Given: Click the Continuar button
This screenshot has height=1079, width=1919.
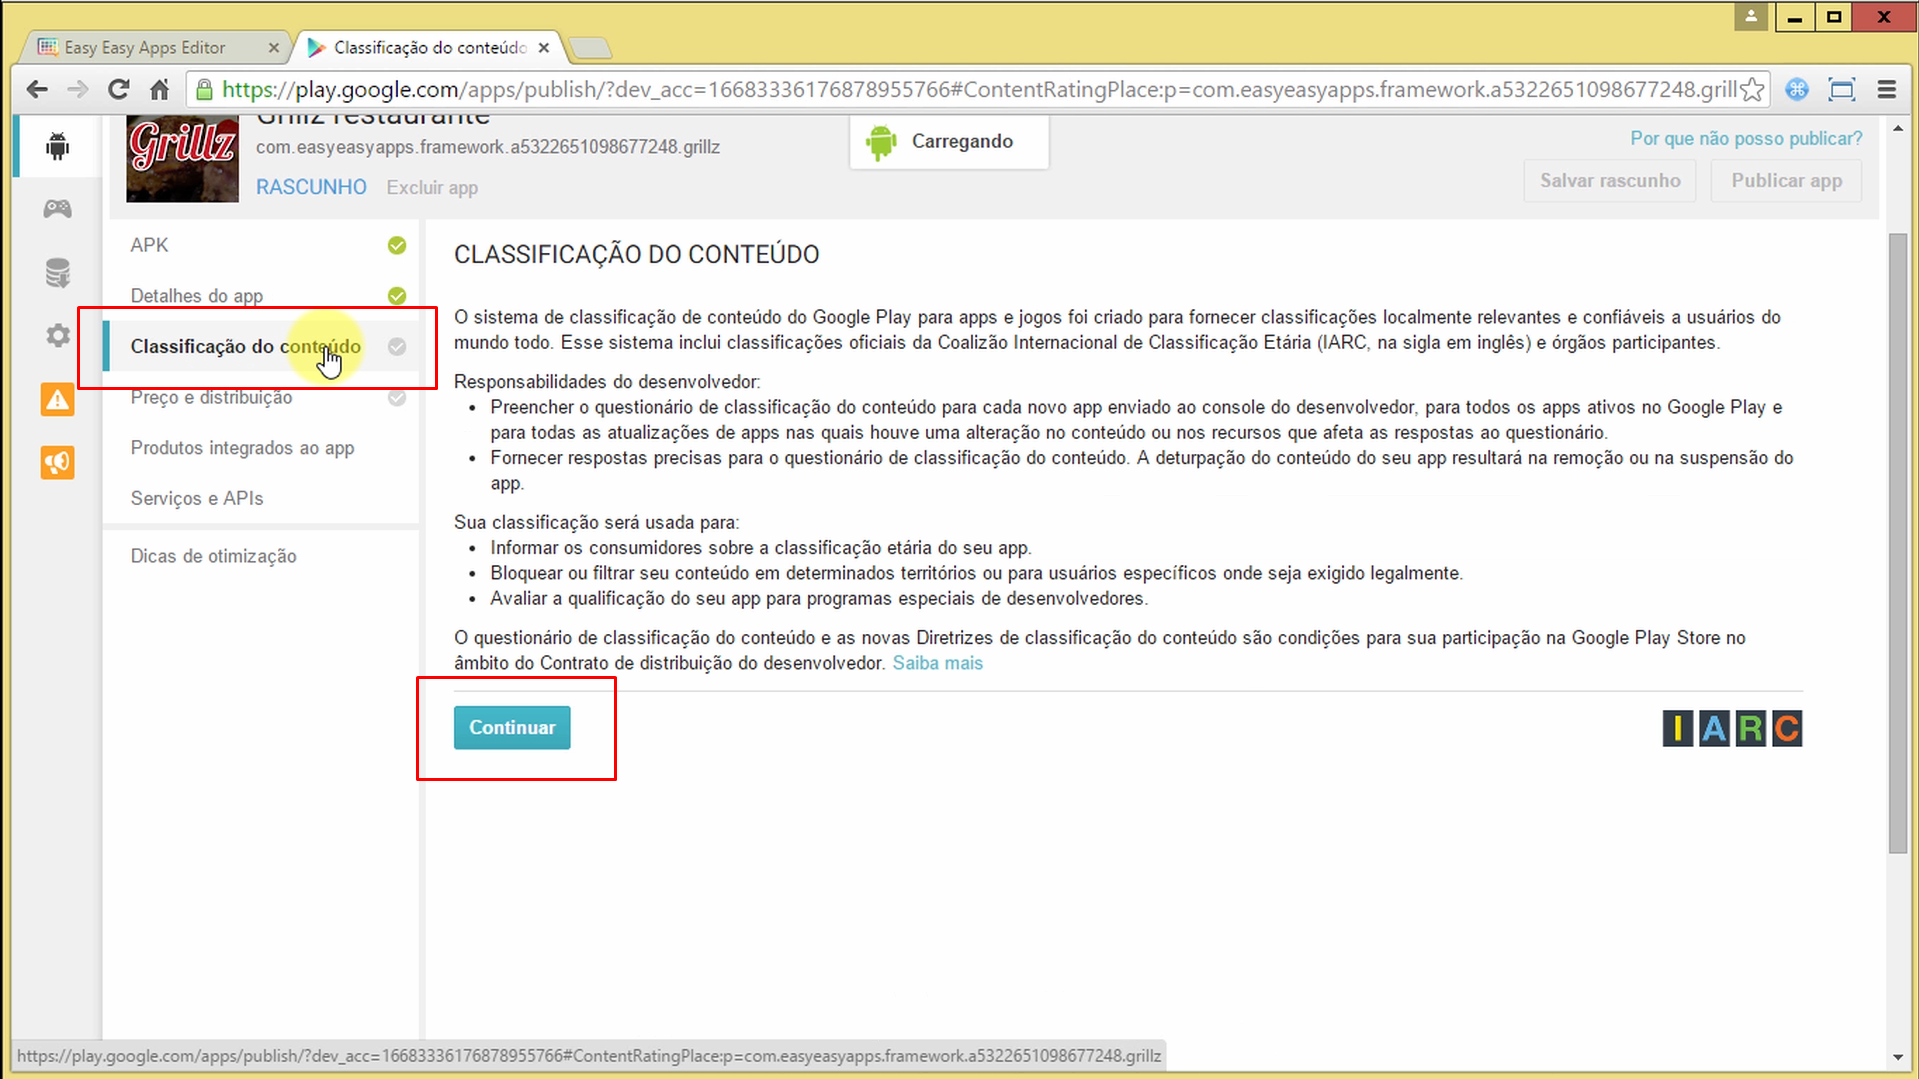Looking at the screenshot, I should pos(511,727).
